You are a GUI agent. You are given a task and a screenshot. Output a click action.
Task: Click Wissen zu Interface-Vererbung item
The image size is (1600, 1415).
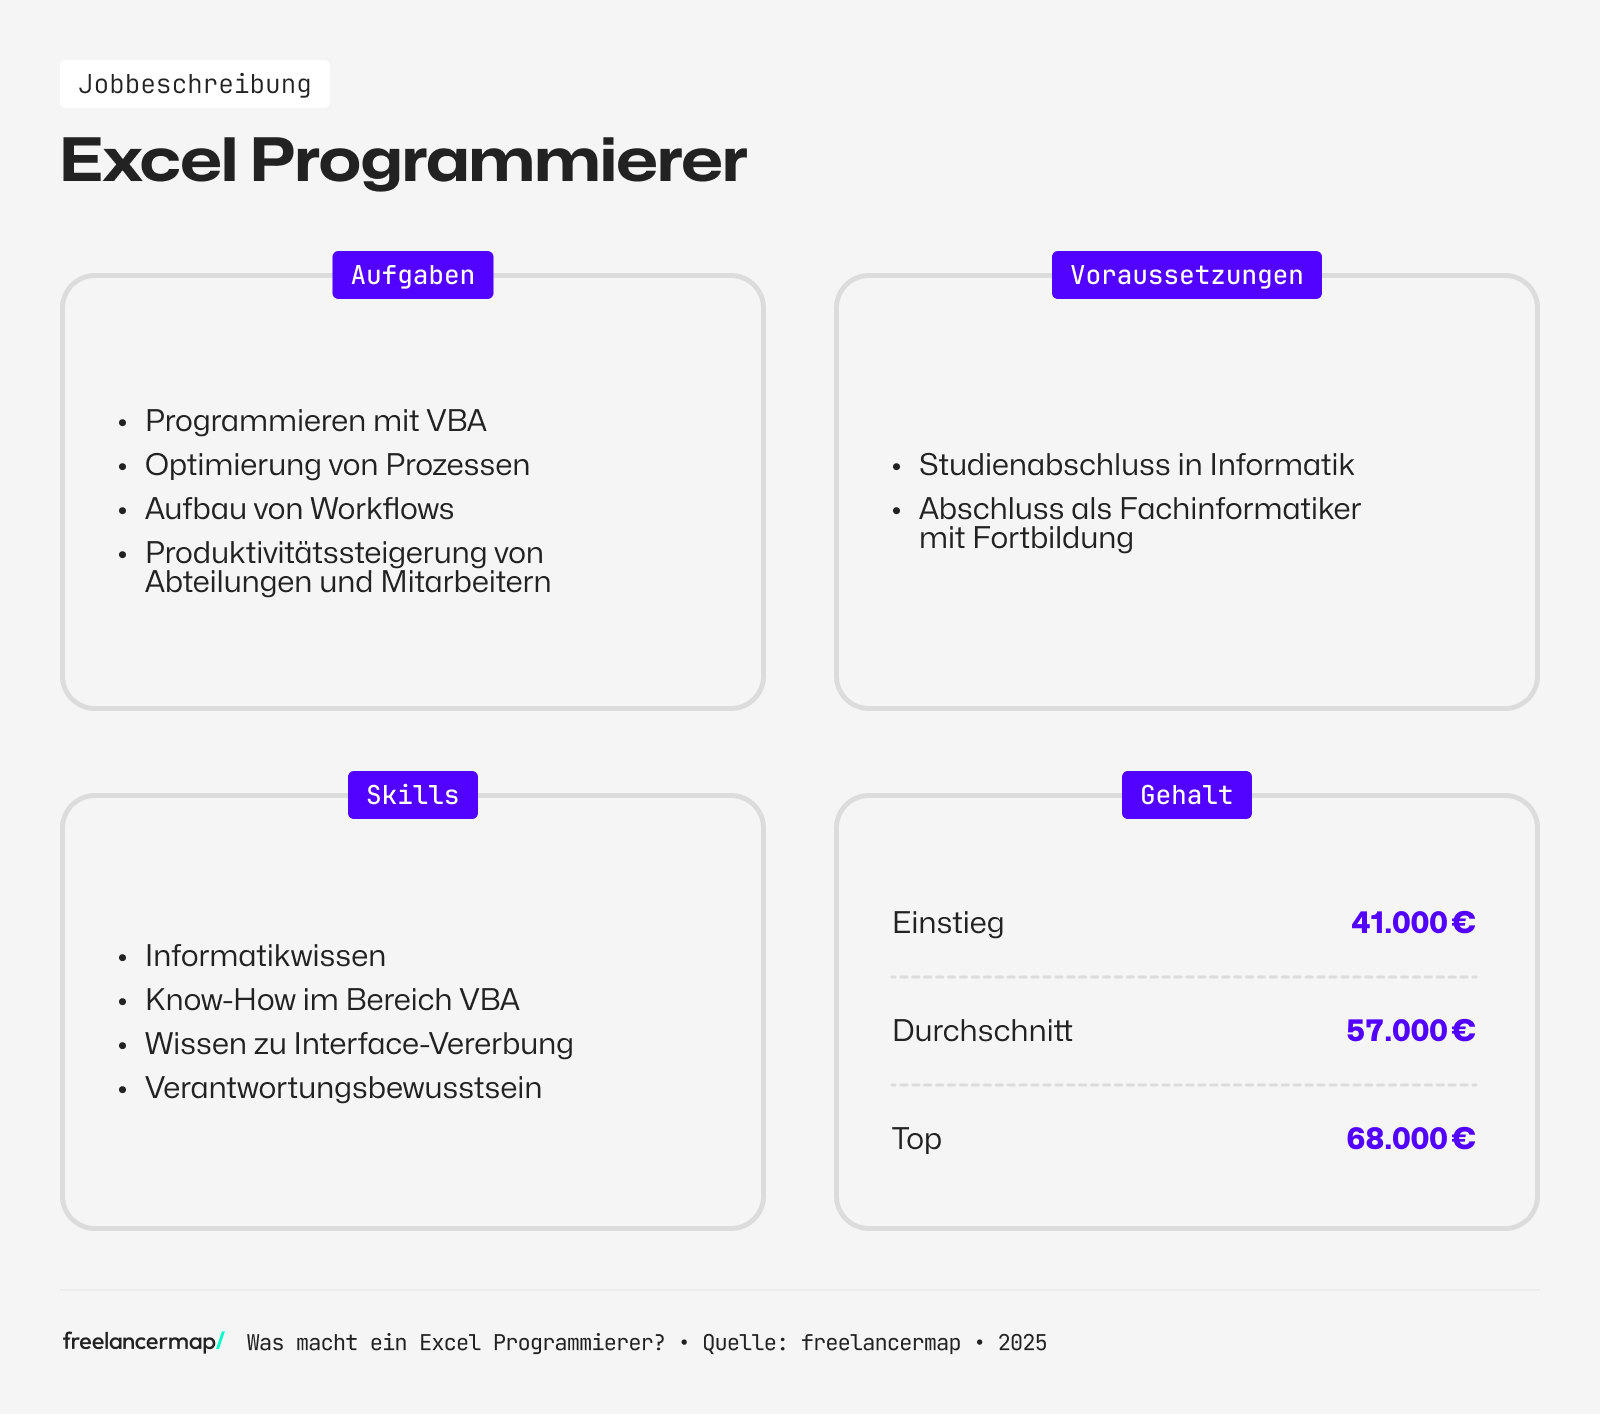coord(359,1044)
